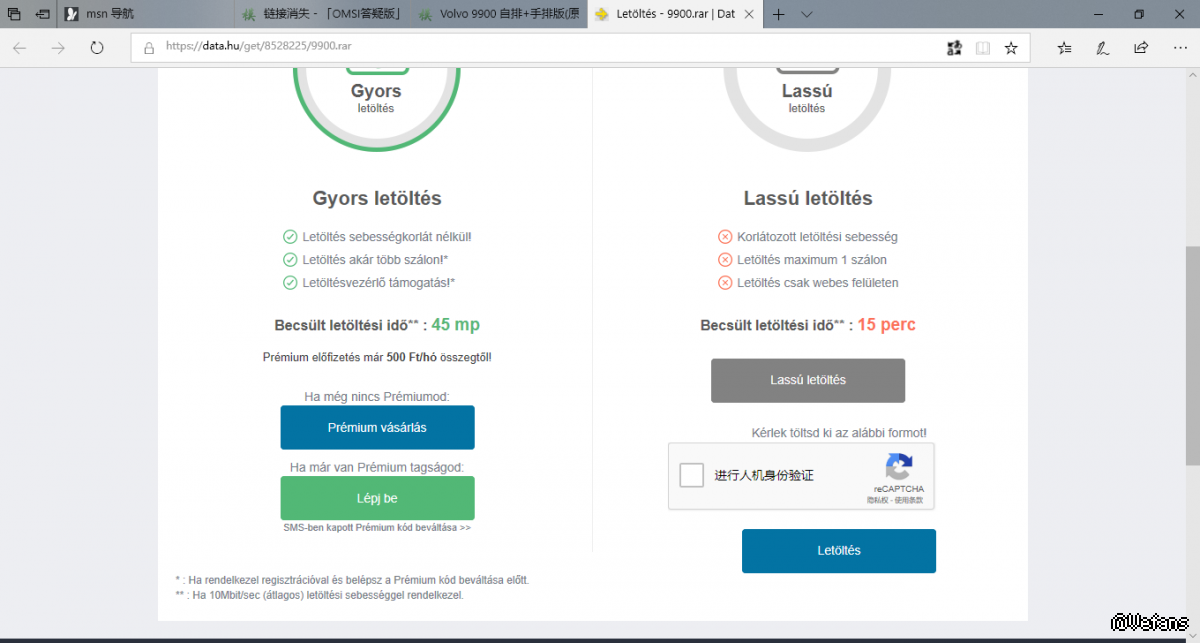The width and height of the screenshot is (1200, 643).
Task: Open the reCAPTCHA 使用条款 terms link
Action: [908, 500]
